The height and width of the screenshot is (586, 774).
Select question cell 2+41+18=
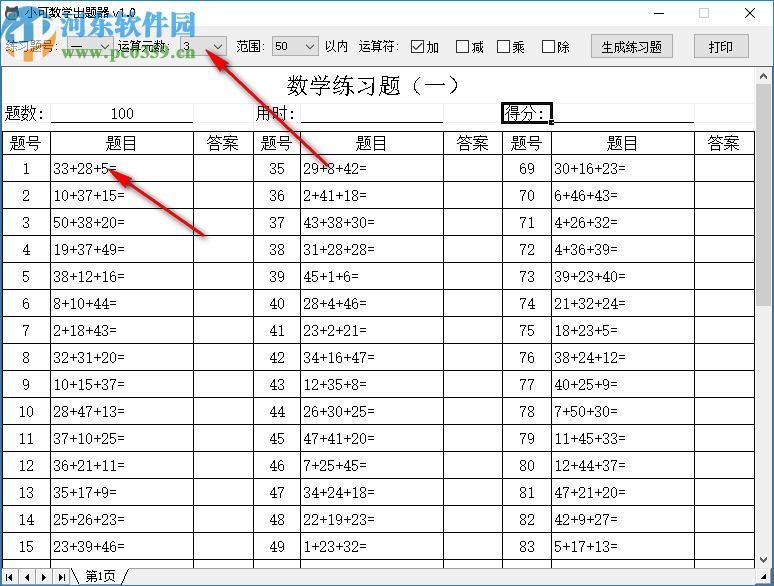(372, 195)
